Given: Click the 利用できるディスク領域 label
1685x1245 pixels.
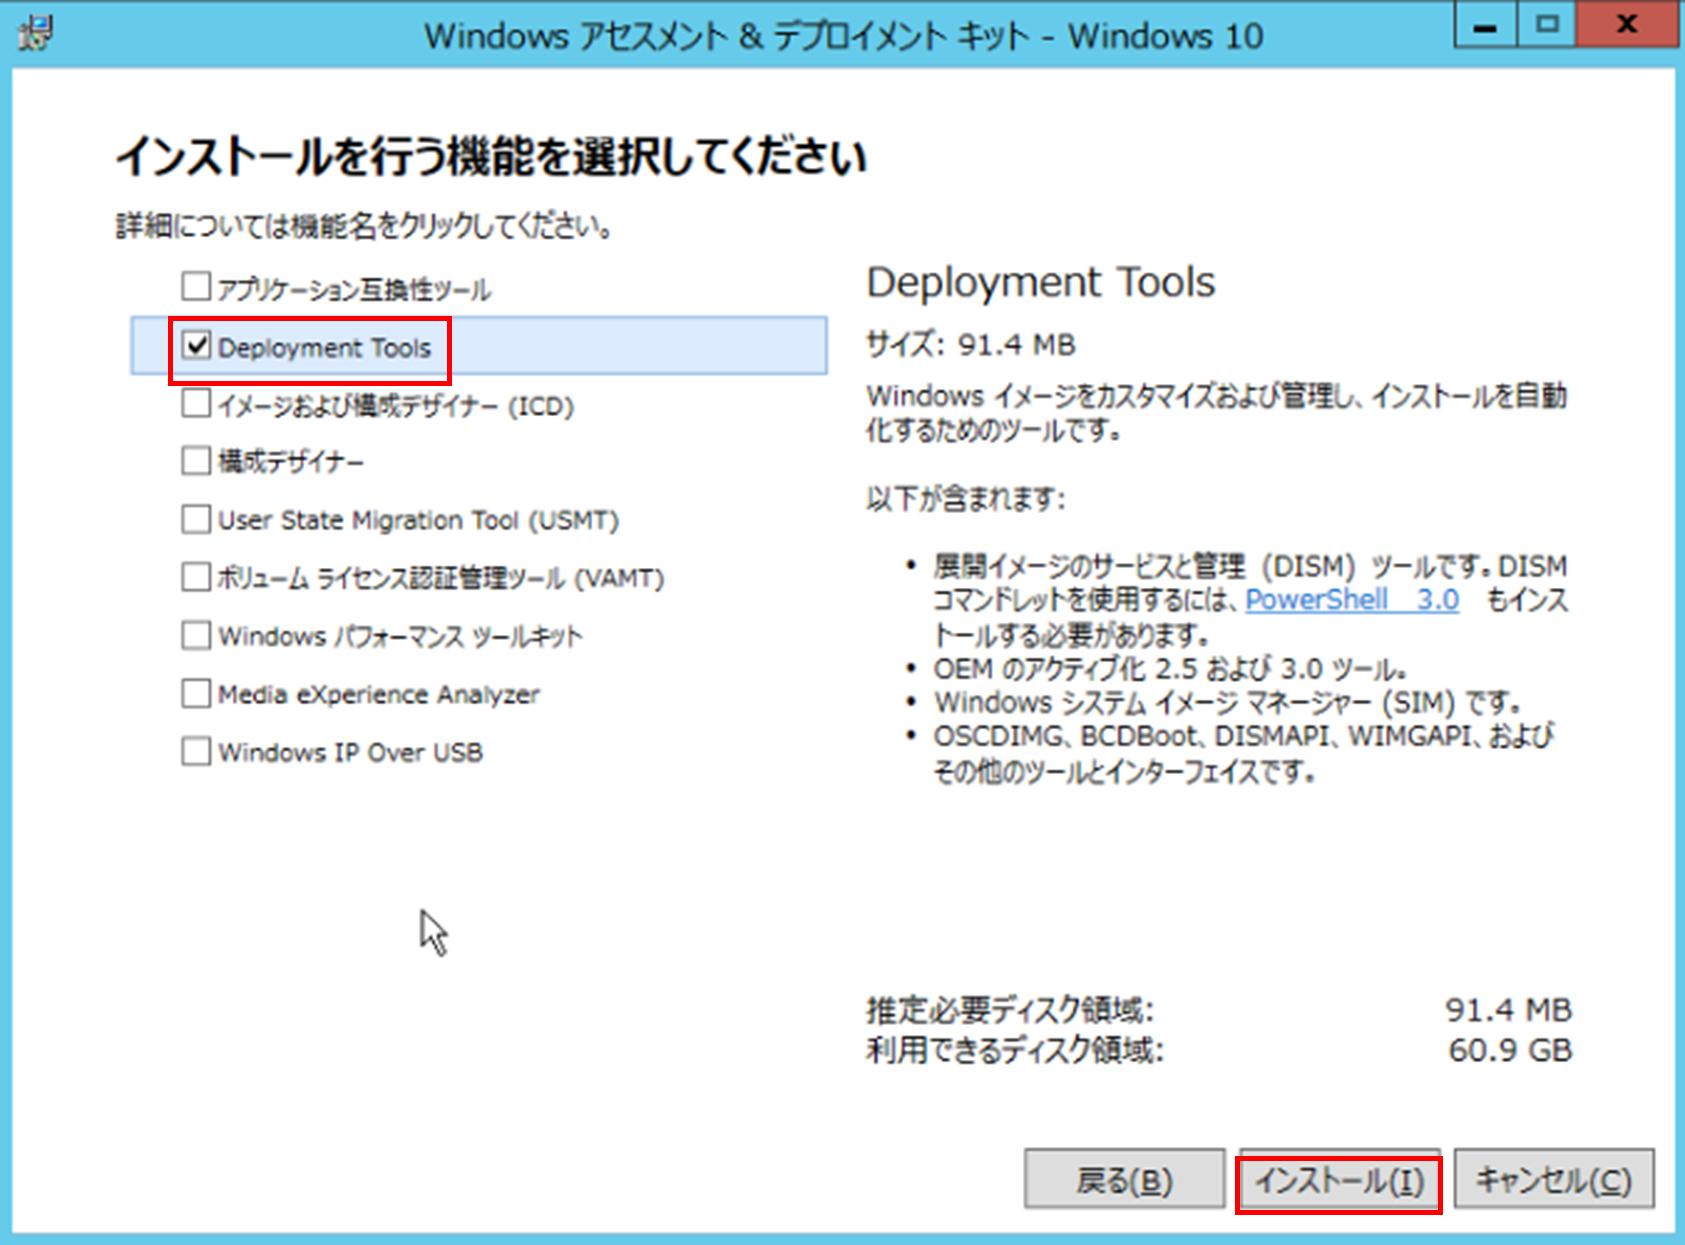Looking at the screenshot, I should (x=1015, y=1050).
